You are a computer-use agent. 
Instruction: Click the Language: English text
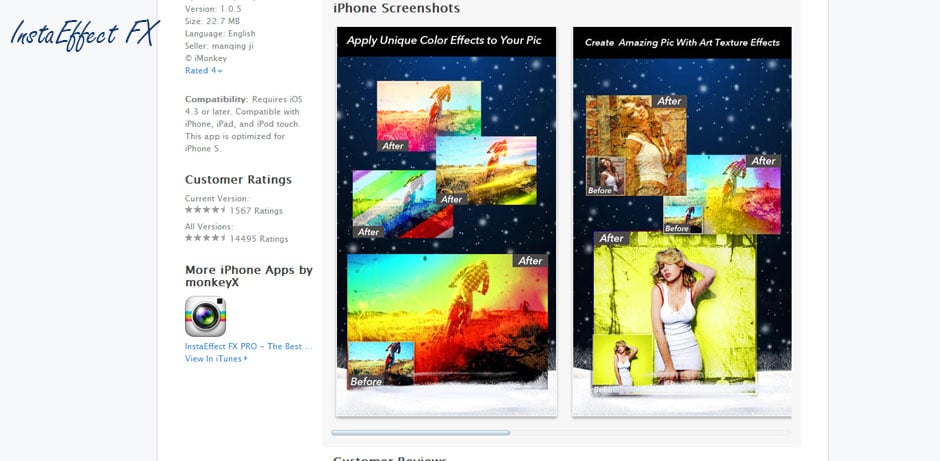point(220,34)
